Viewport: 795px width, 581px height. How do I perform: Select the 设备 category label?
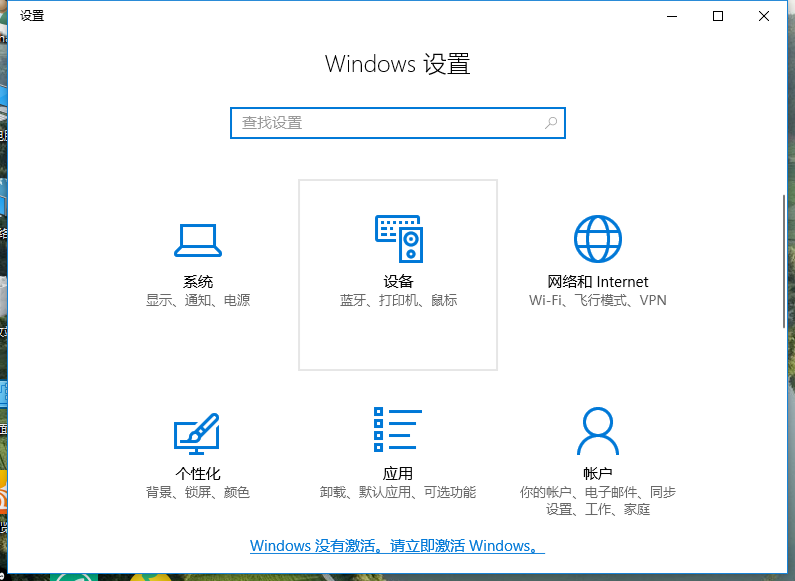[x=398, y=282]
